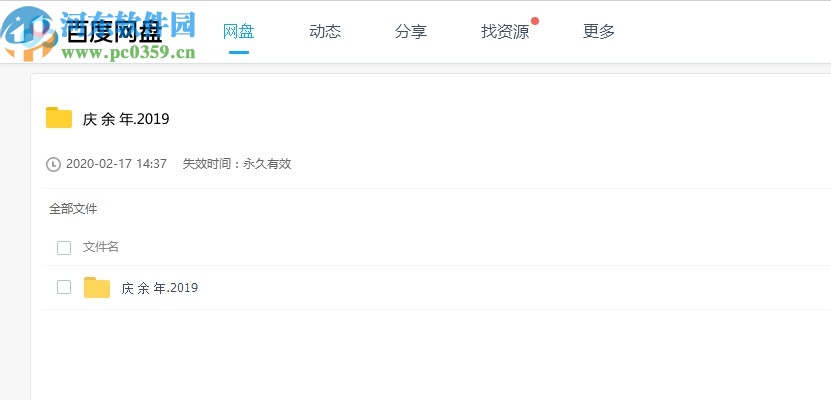Sort by the 文件名 column header
This screenshot has height=400, width=831.
click(x=100, y=247)
